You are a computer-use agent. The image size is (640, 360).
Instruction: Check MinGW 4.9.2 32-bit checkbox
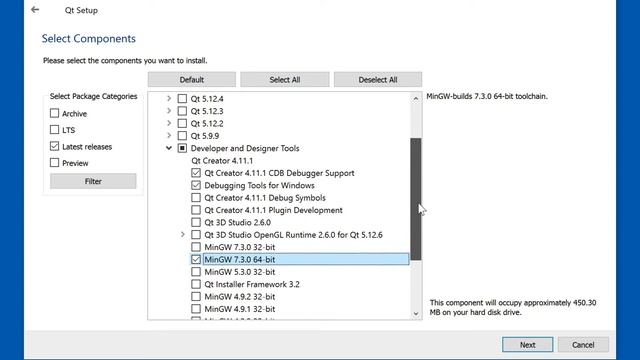[196, 296]
